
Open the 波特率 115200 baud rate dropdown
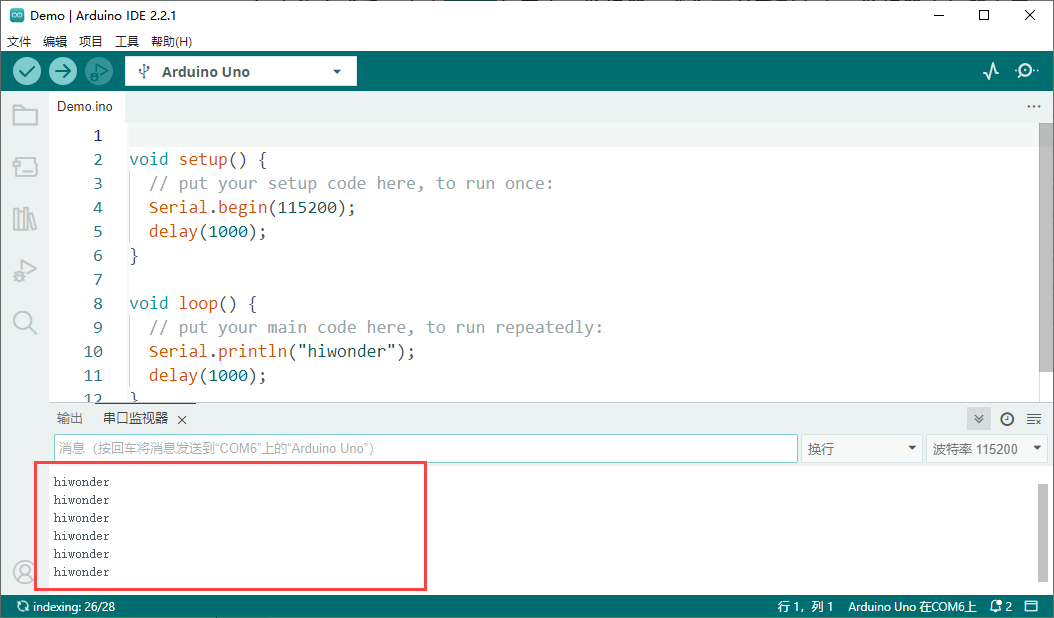click(986, 449)
